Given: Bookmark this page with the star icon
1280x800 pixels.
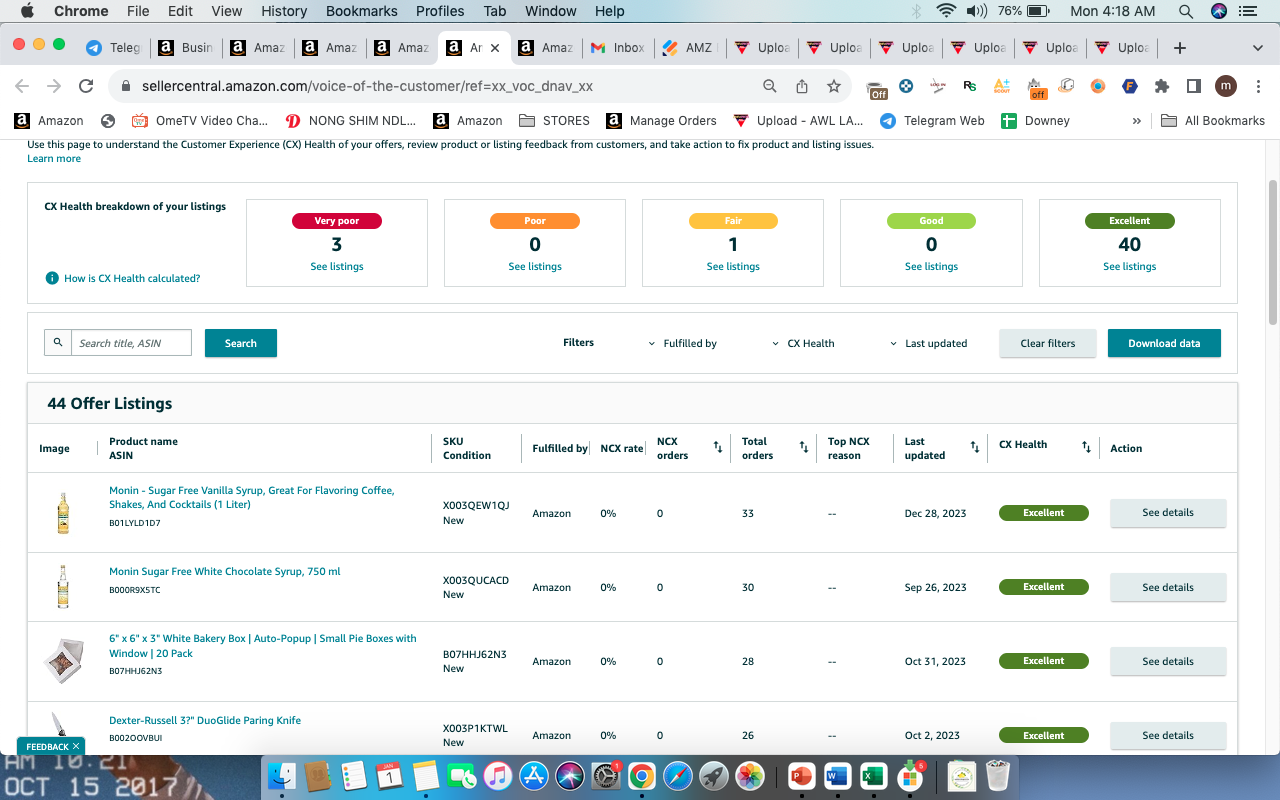Looking at the screenshot, I should pos(833,86).
